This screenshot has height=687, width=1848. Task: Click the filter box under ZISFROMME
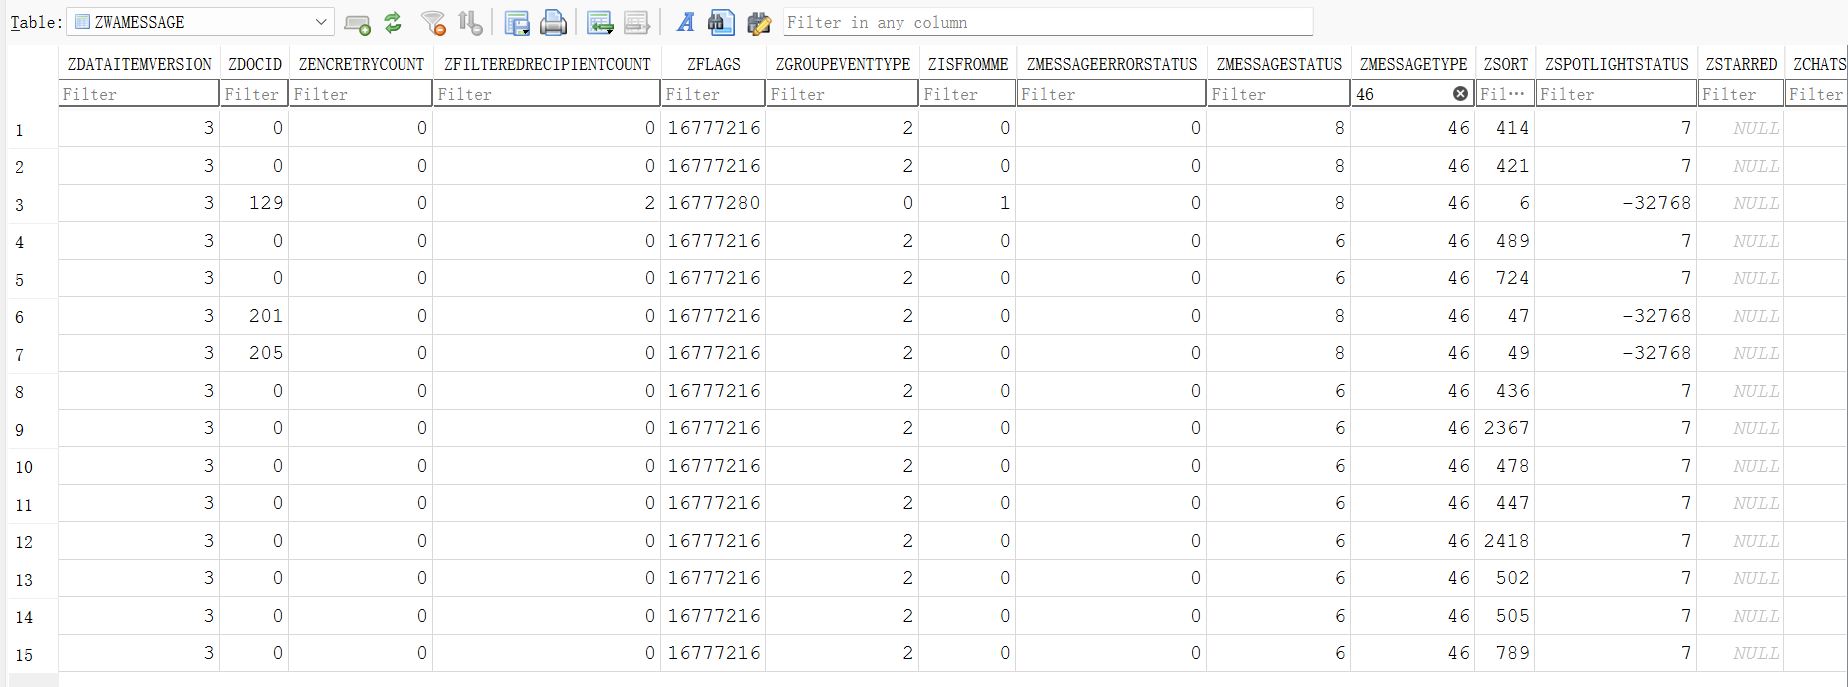[968, 94]
